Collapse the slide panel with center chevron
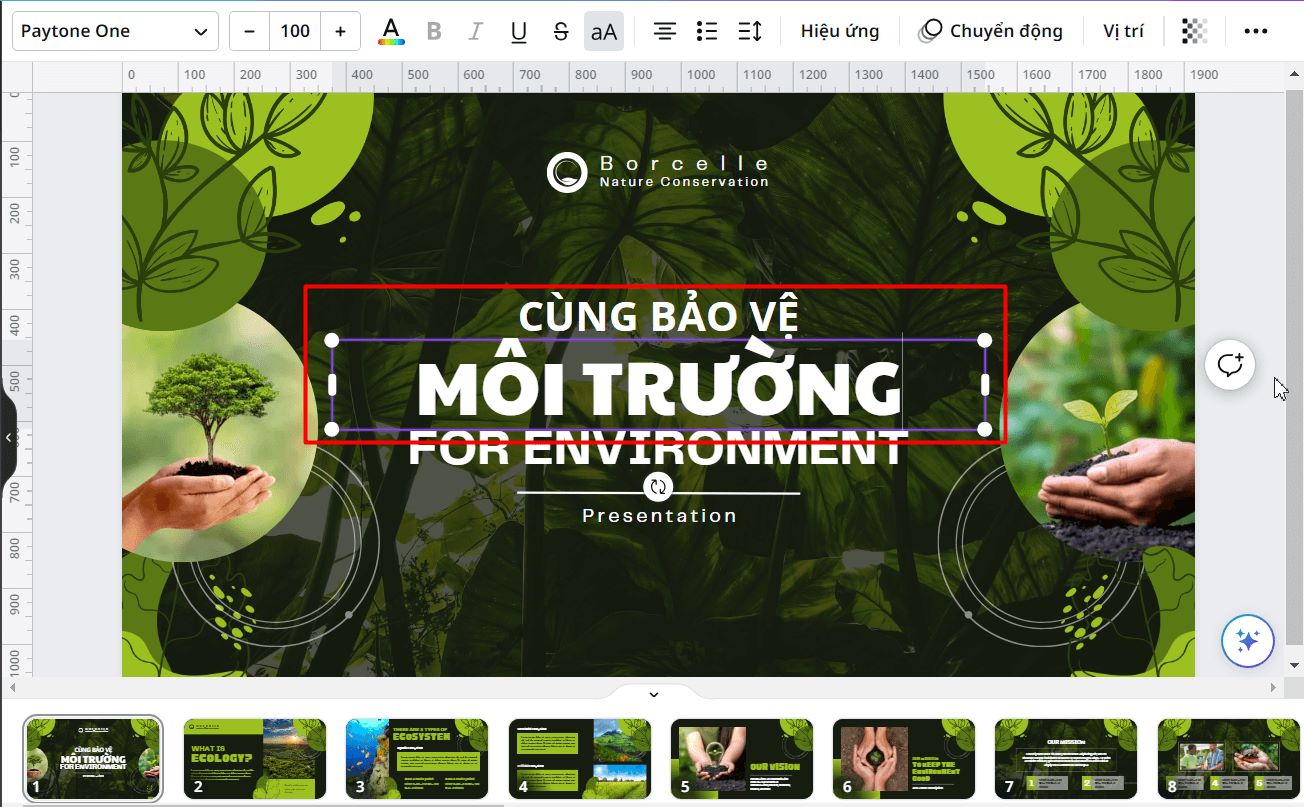This screenshot has width=1304, height=807. pos(653,693)
